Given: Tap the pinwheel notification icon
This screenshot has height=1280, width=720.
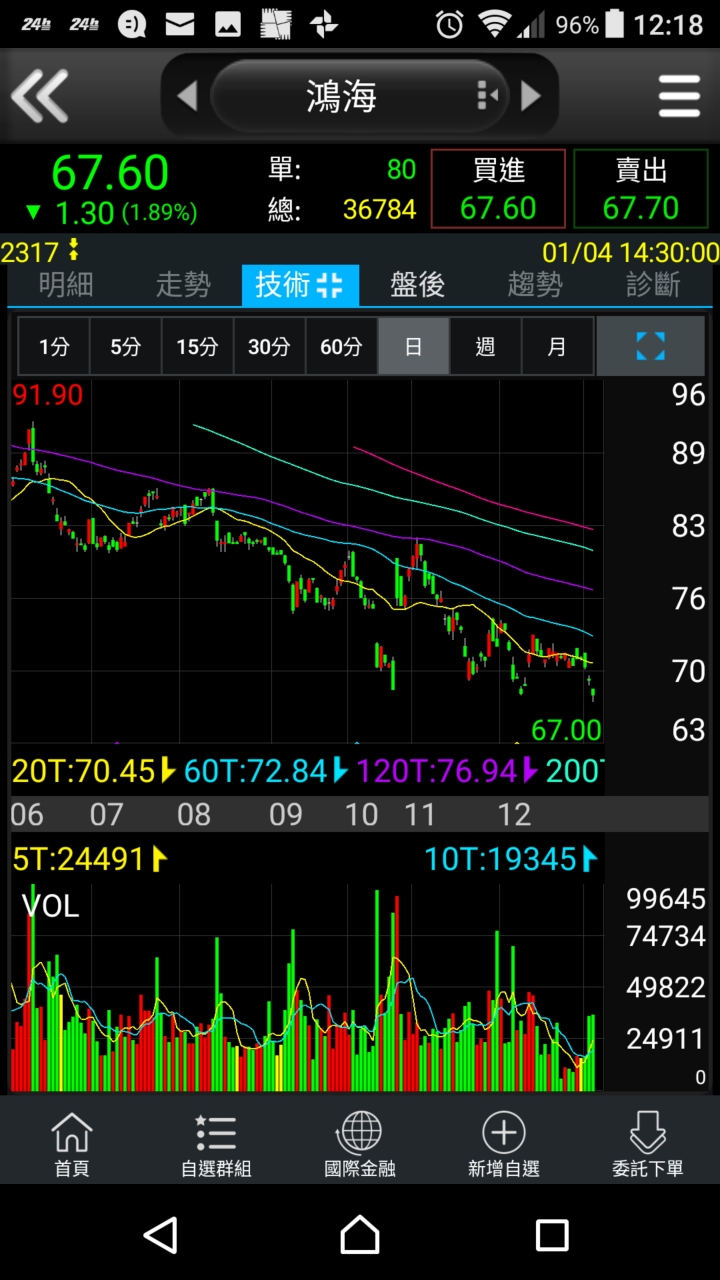Looking at the screenshot, I should [x=324, y=24].
